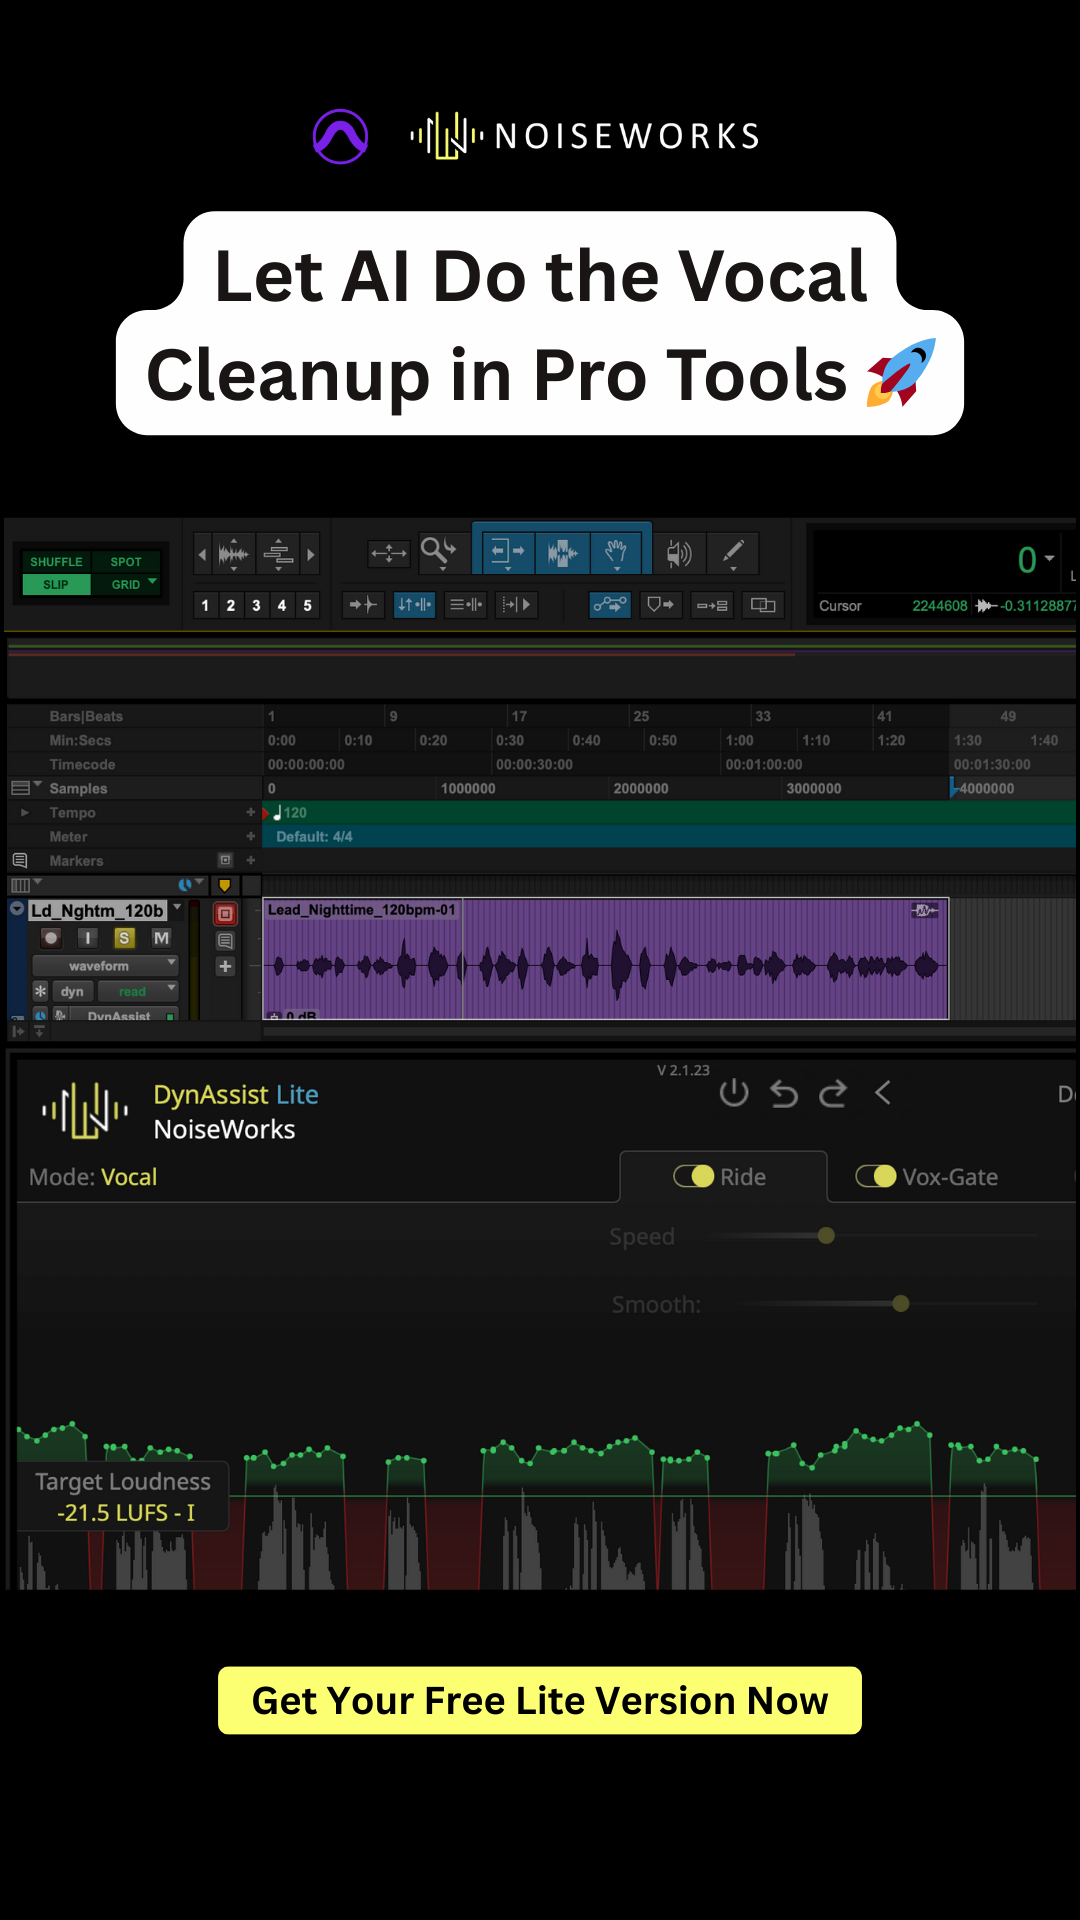The image size is (1080, 1920).
Task: Click the undo arrow in DynAssist
Action: pyautogui.click(x=784, y=1094)
